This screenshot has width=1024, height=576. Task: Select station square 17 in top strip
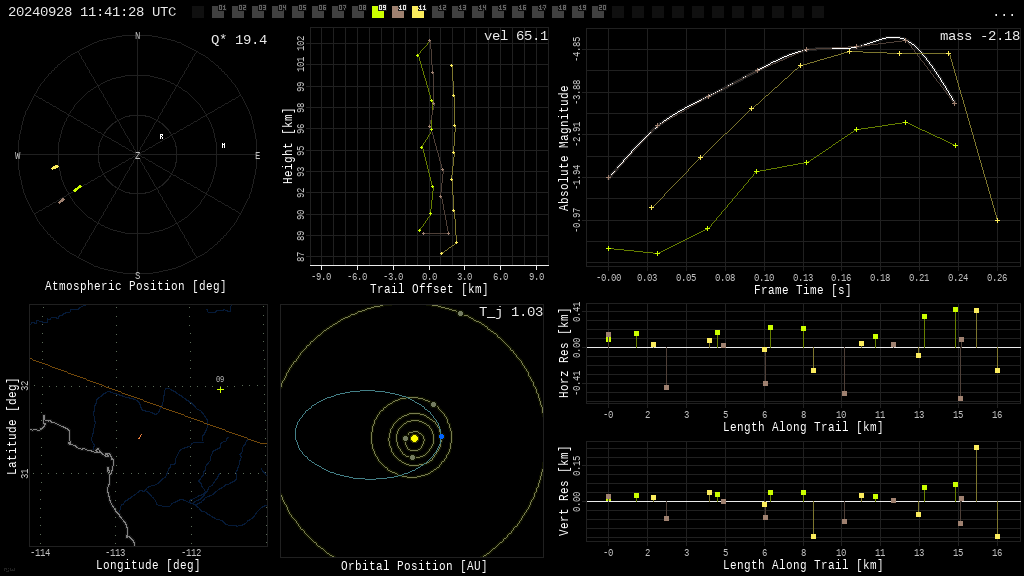click(x=537, y=12)
